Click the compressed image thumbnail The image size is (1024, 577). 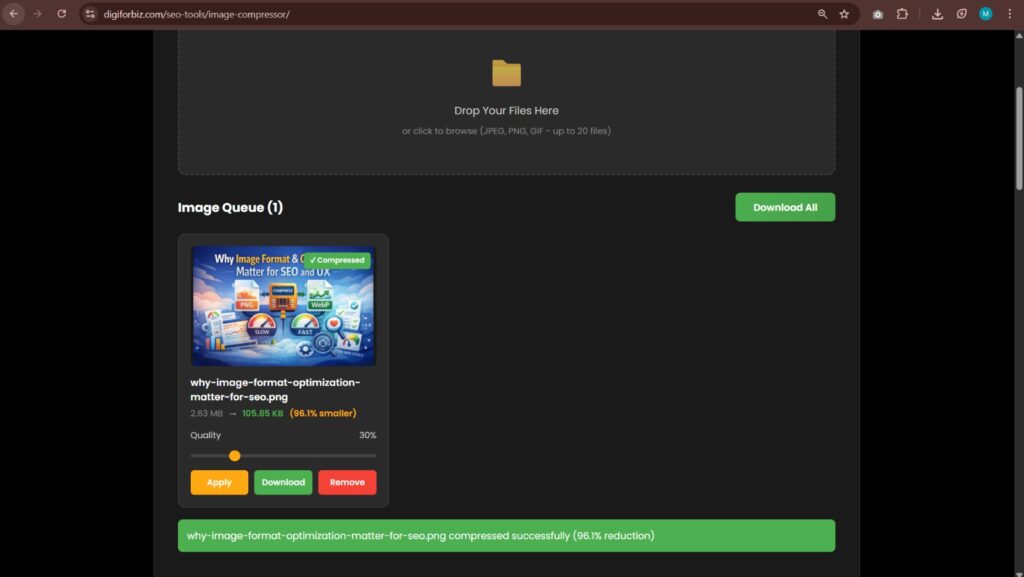point(283,305)
